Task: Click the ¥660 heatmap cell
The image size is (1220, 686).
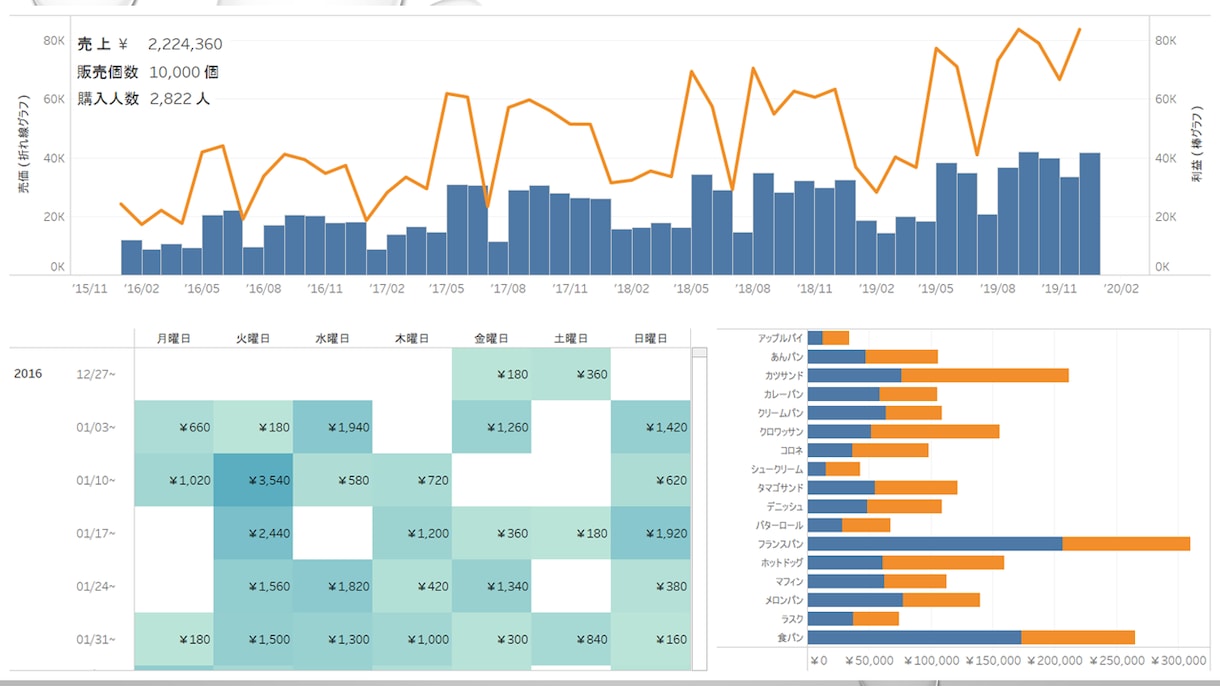Action: coord(174,427)
